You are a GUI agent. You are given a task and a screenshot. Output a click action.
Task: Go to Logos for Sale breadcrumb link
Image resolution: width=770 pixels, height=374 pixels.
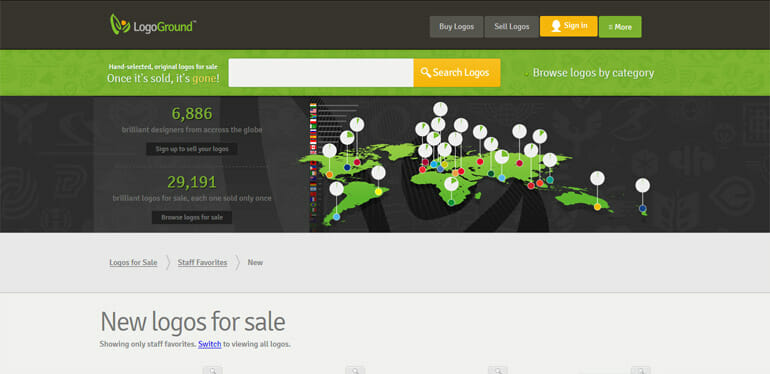click(133, 263)
